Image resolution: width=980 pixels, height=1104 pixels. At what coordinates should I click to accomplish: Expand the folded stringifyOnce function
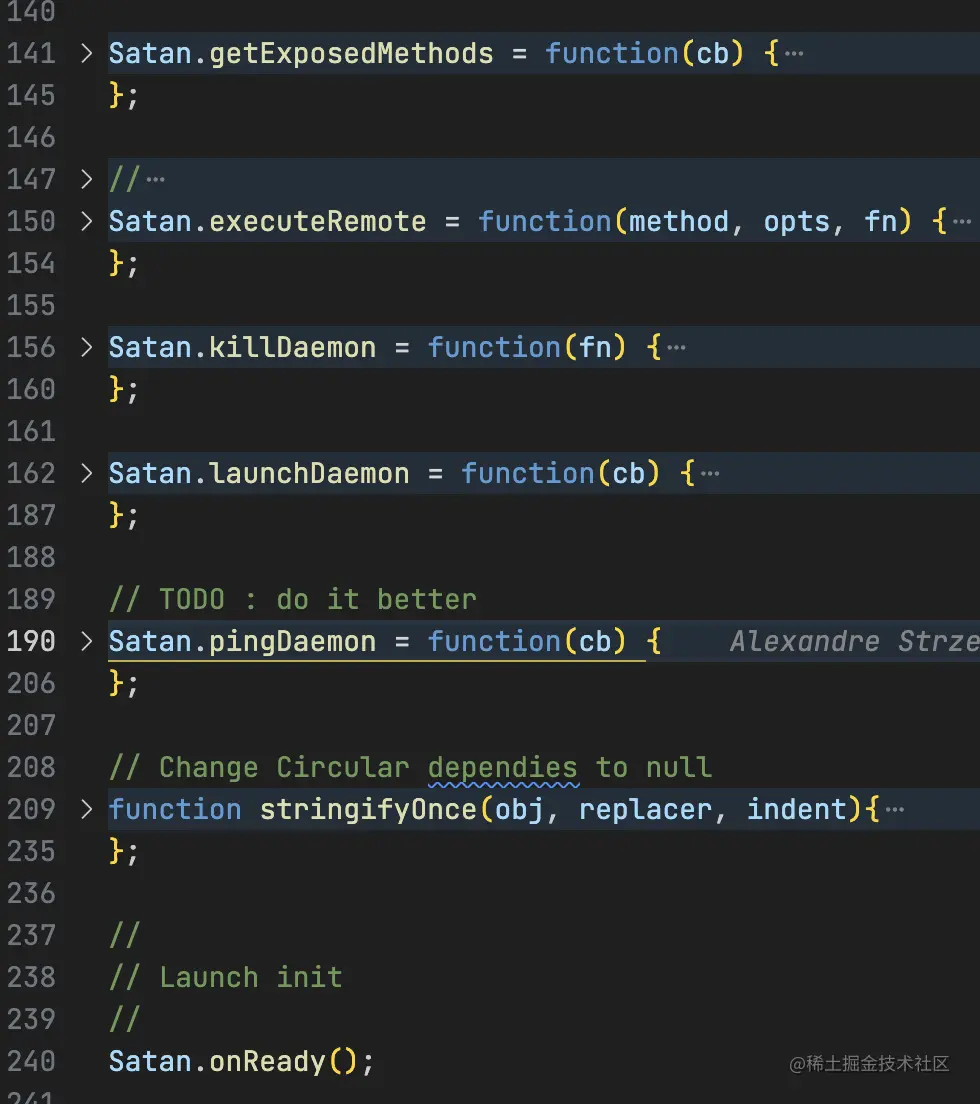point(86,809)
